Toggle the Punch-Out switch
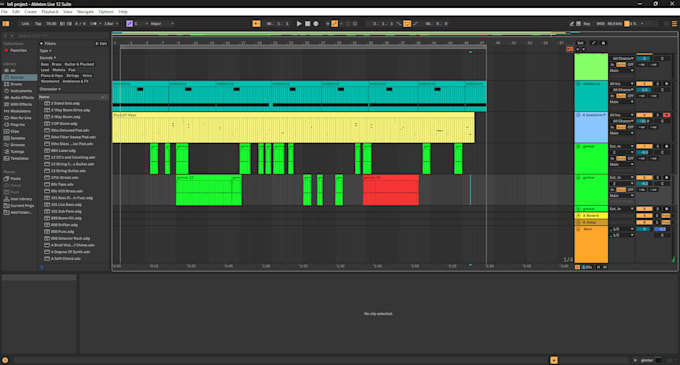Screen dimensions: 680x365 415,24
